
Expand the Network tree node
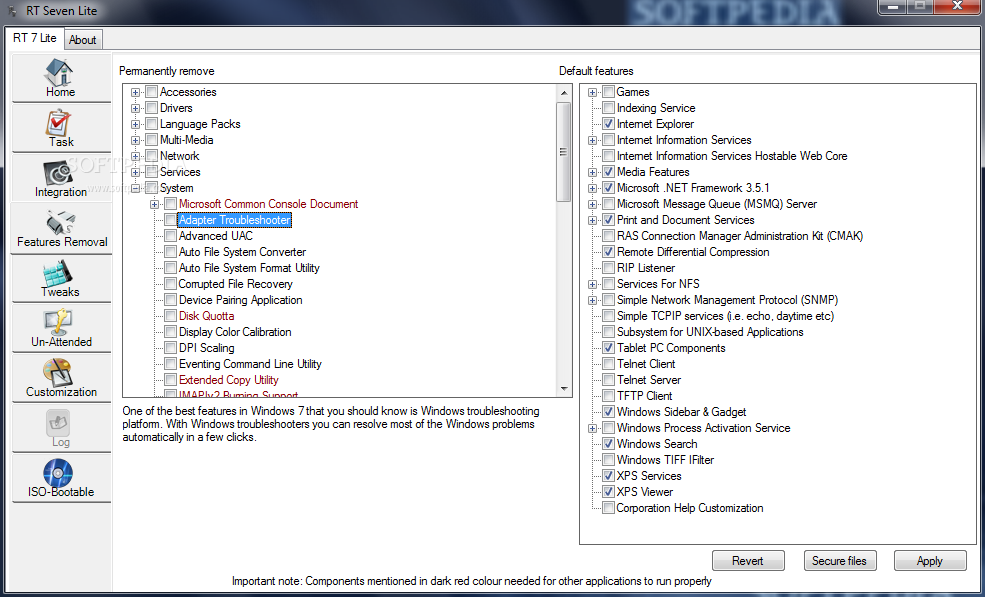pyautogui.click(x=135, y=156)
